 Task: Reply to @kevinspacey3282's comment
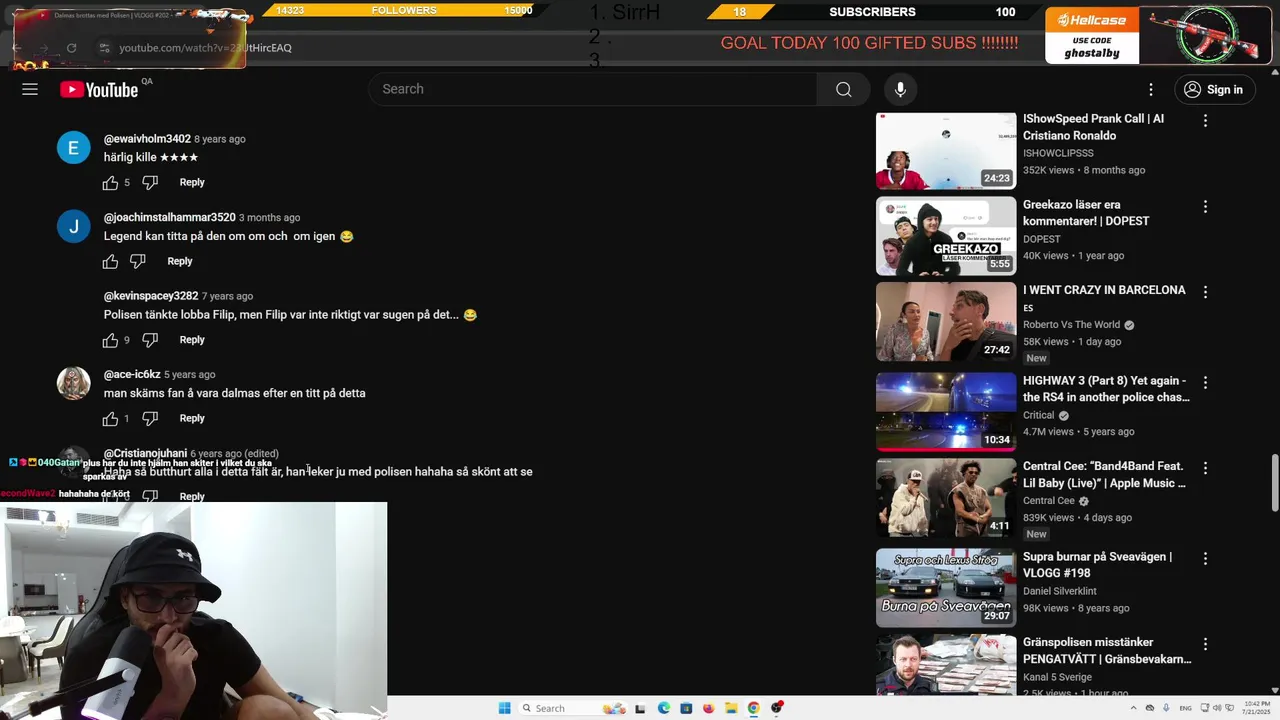[x=192, y=340]
